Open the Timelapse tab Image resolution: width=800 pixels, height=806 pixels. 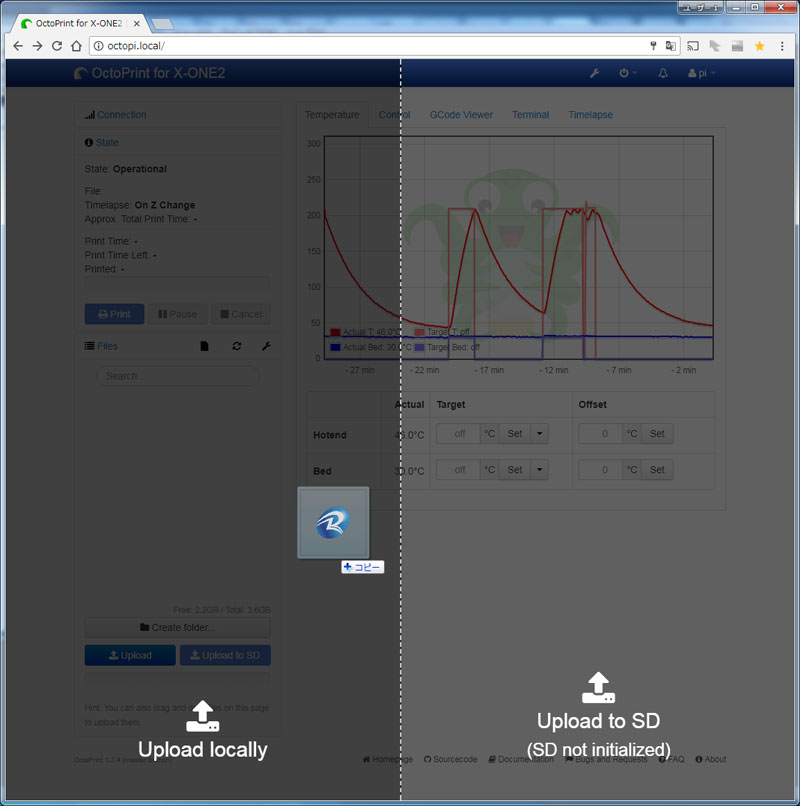(590, 115)
